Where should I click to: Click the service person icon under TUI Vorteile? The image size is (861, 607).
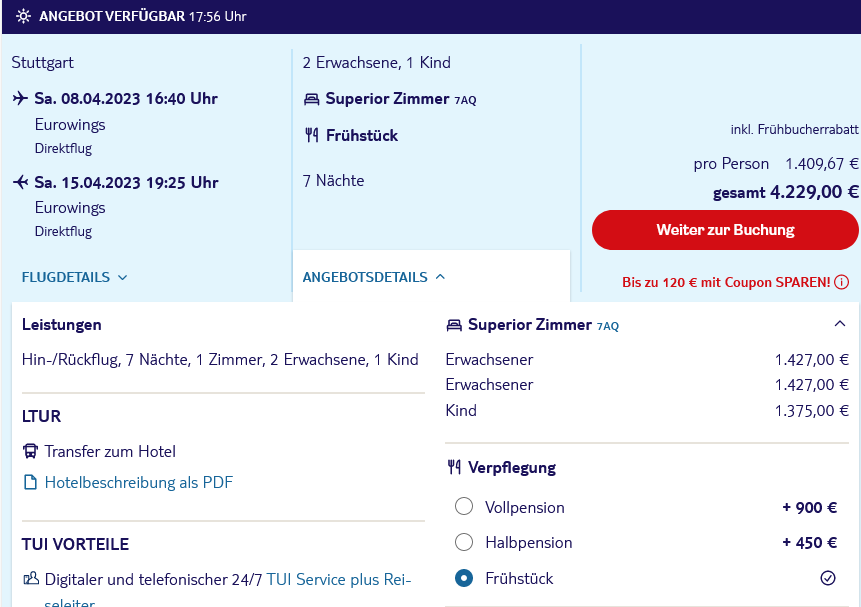point(31,578)
